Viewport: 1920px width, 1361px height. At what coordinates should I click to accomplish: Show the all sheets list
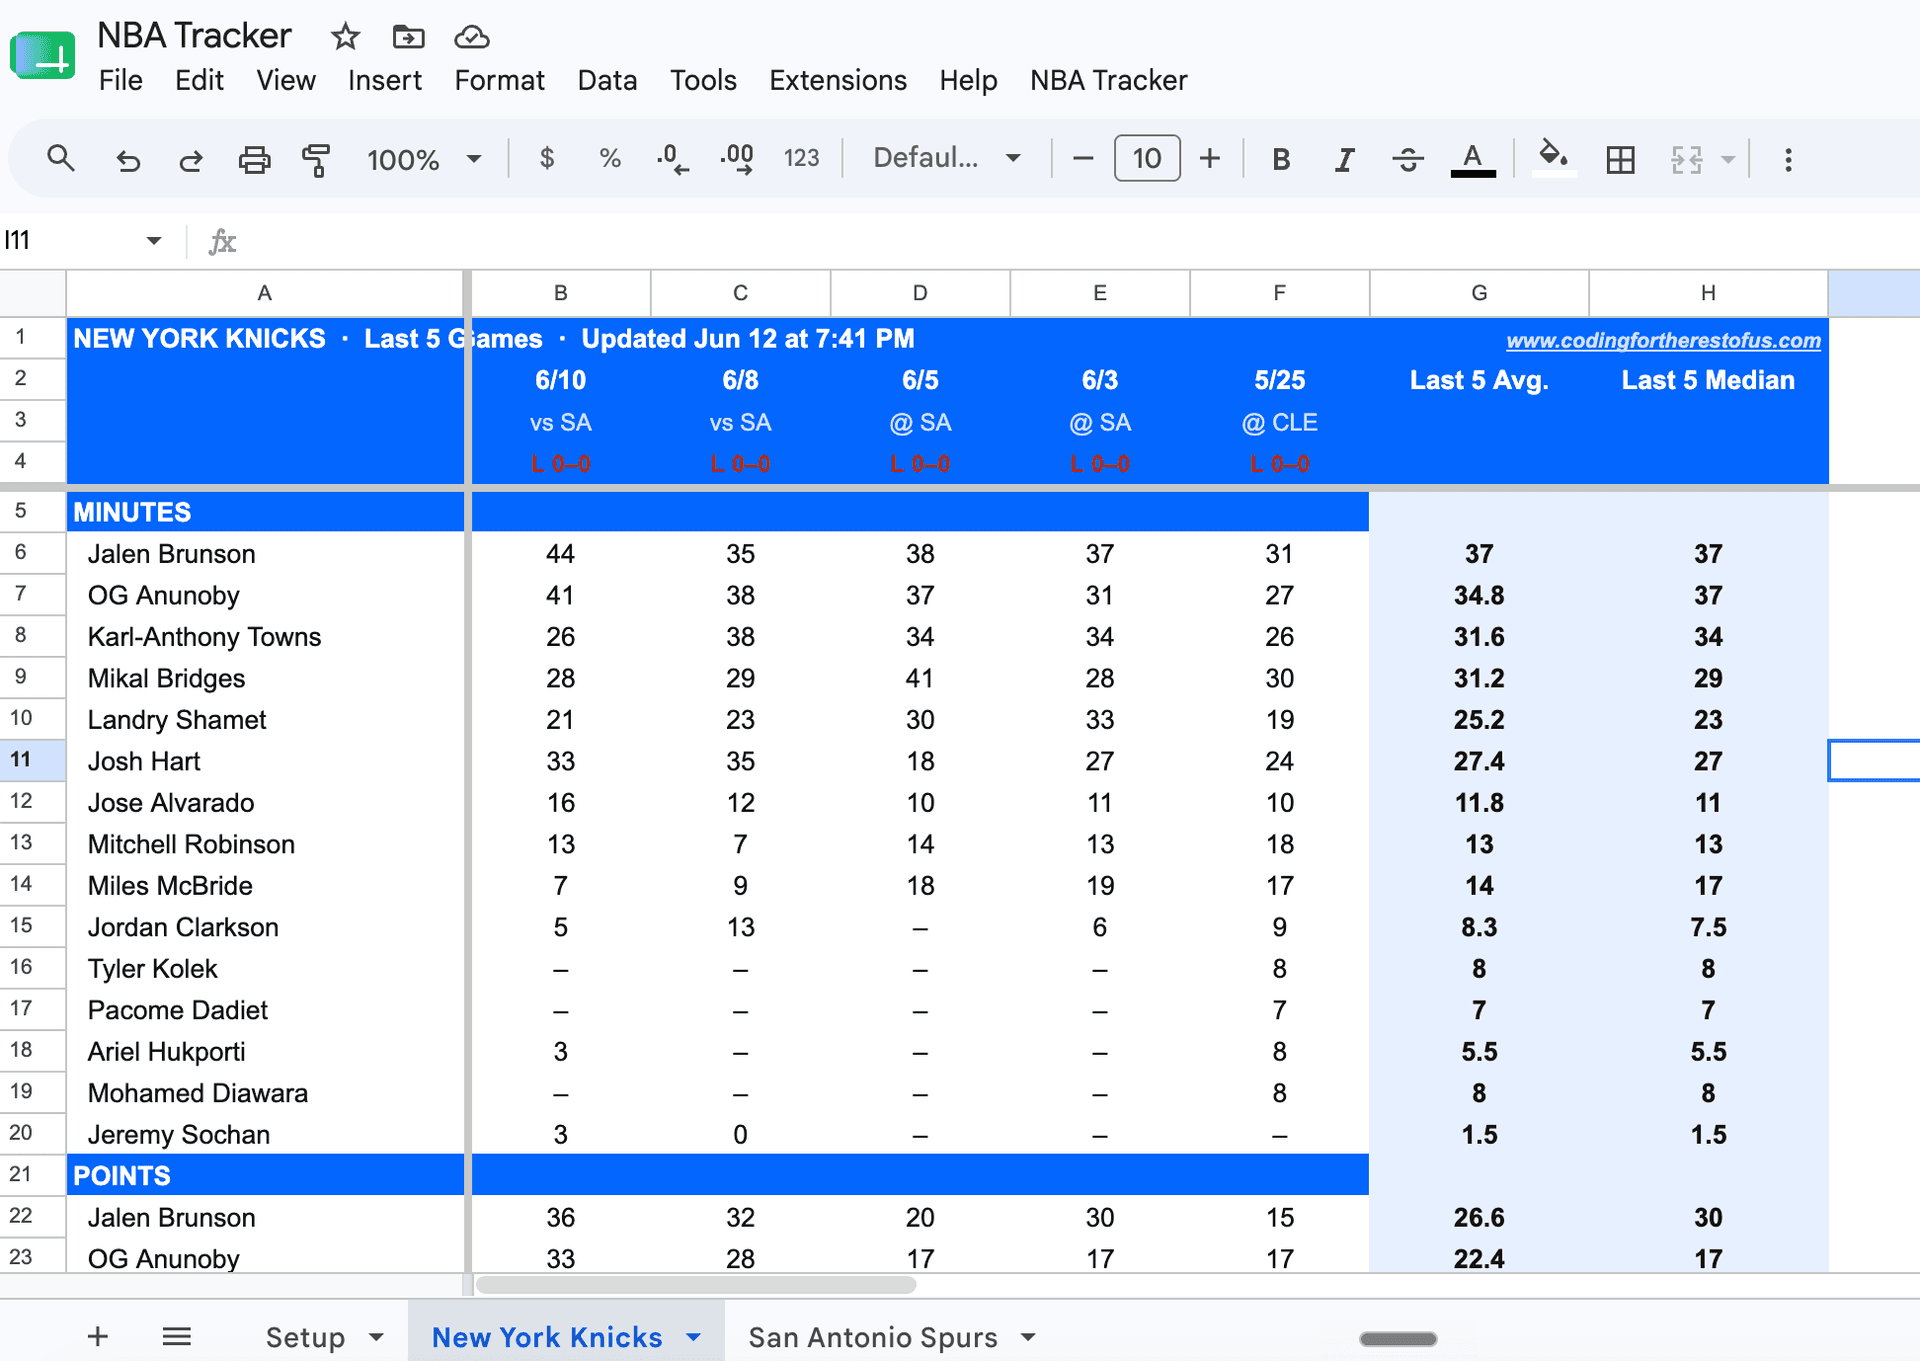pyautogui.click(x=177, y=1336)
